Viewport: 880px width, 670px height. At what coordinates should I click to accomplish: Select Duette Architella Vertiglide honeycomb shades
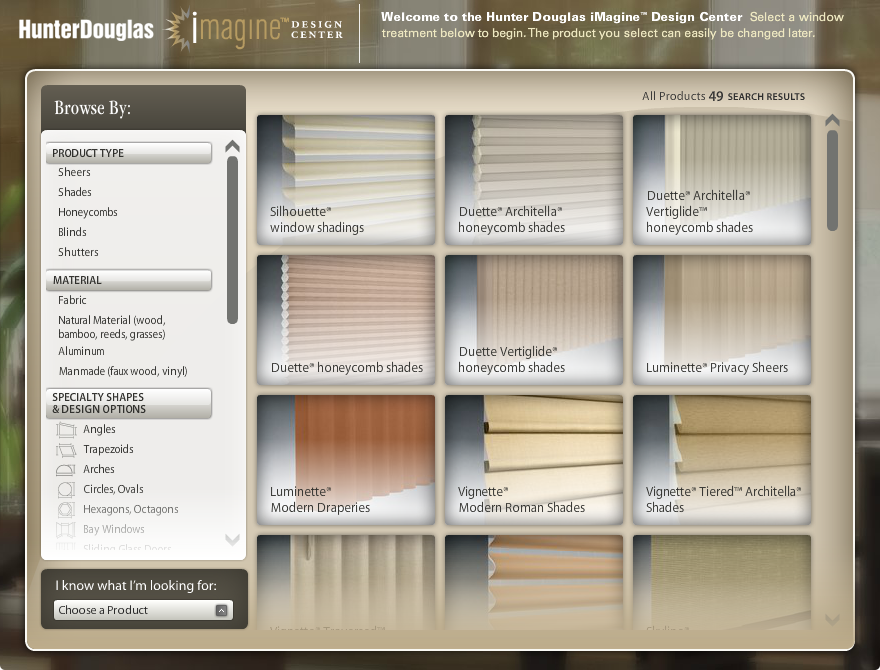(722, 180)
